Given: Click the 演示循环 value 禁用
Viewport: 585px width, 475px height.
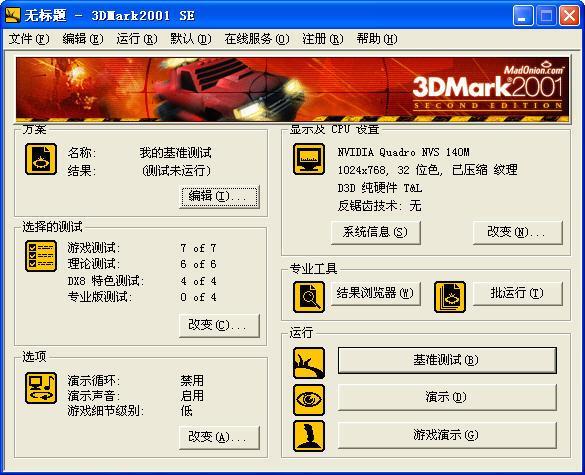Looking at the screenshot, I should [x=192, y=381].
